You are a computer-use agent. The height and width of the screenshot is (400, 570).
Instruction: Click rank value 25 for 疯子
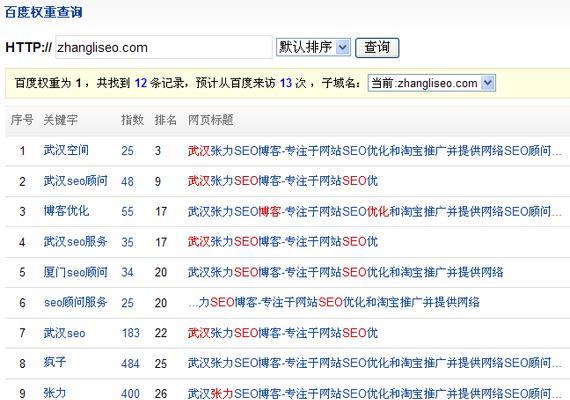click(x=161, y=363)
